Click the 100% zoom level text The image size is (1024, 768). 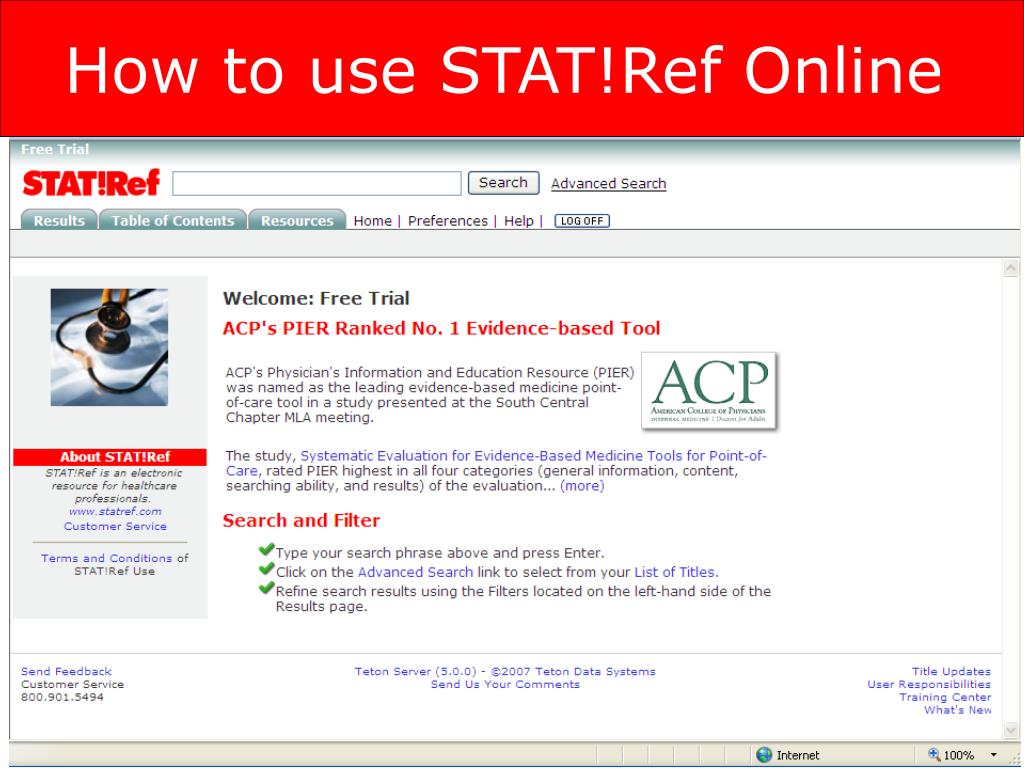click(x=959, y=756)
